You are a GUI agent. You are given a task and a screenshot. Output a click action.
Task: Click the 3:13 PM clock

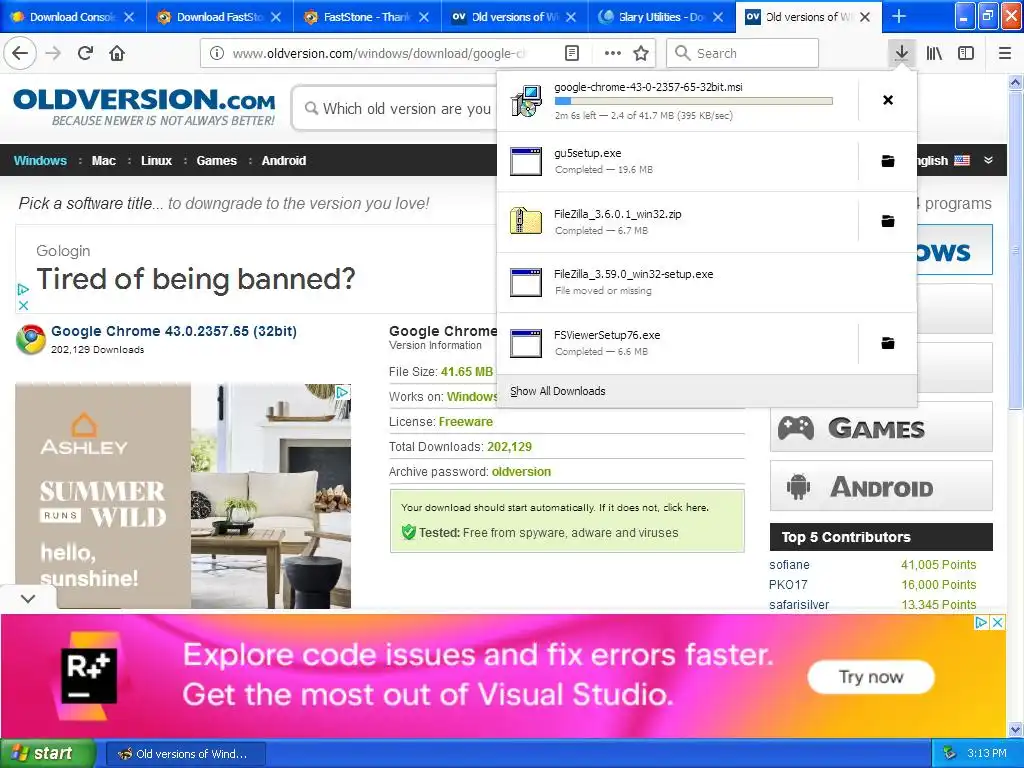click(x=987, y=753)
